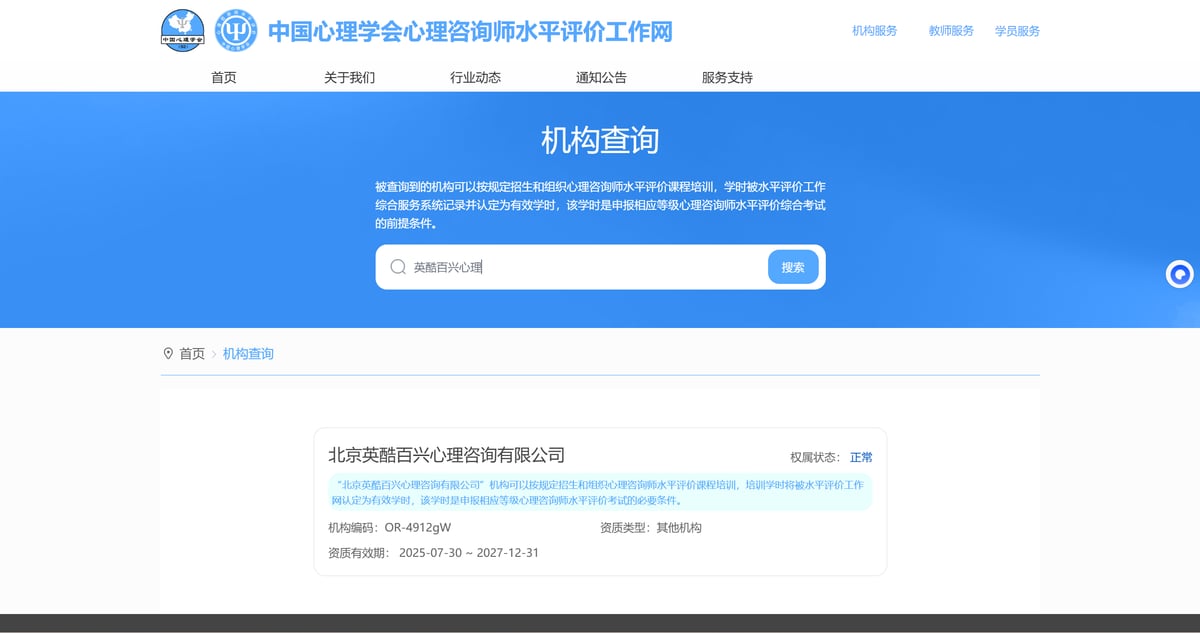Image resolution: width=1200 pixels, height=633 pixels.
Task: Click the blue Psi emblem logo
Action: (x=237, y=31)
